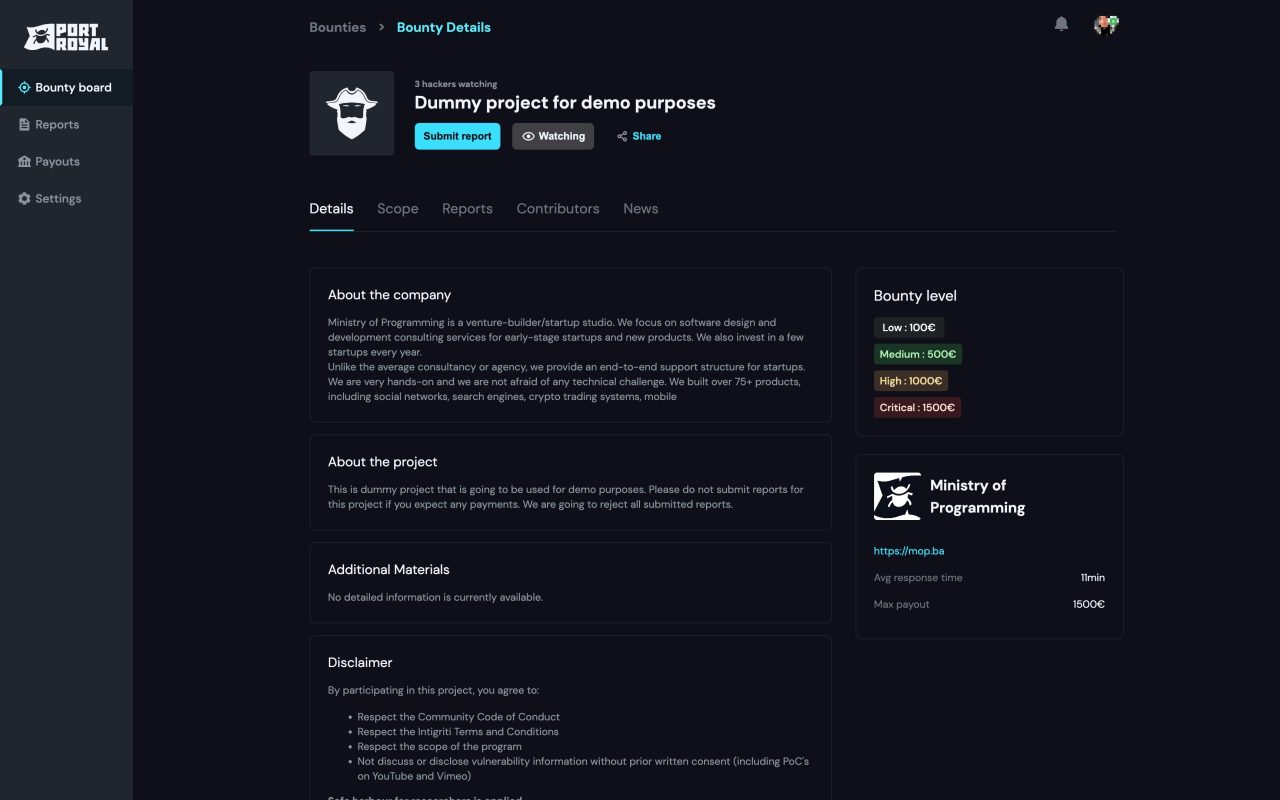1280x800 pixels.
Task: Click the pirate project thumbnail
Action: pyautogui.click(x=352, y=113)
